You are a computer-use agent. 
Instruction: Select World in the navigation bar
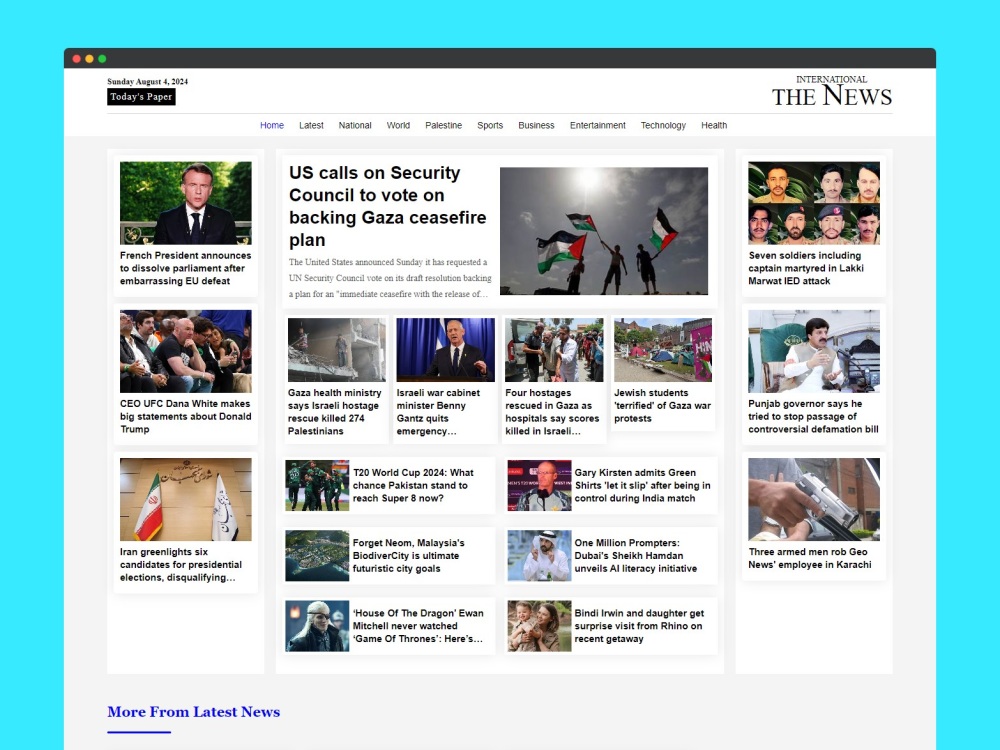[x=398, y=126]
